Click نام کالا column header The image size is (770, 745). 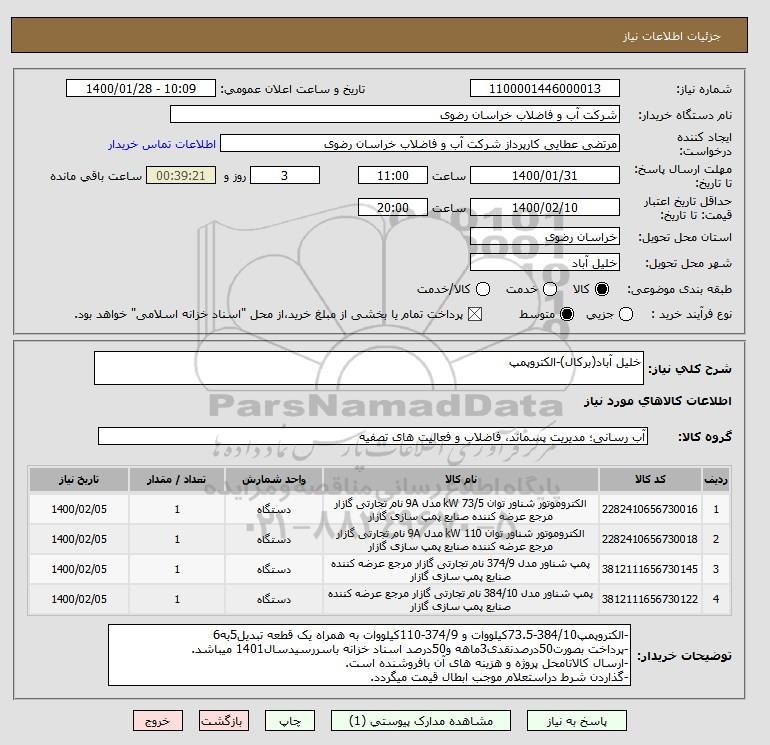[461, 479]
